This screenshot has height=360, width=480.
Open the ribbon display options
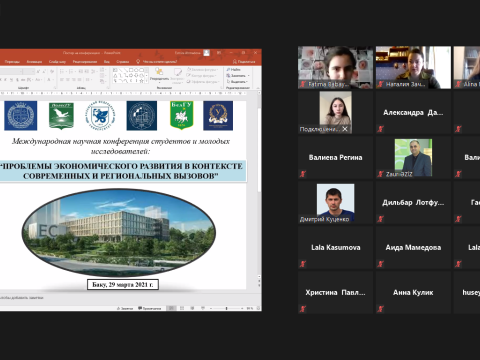pyautogui.click(x=219, y=53)
